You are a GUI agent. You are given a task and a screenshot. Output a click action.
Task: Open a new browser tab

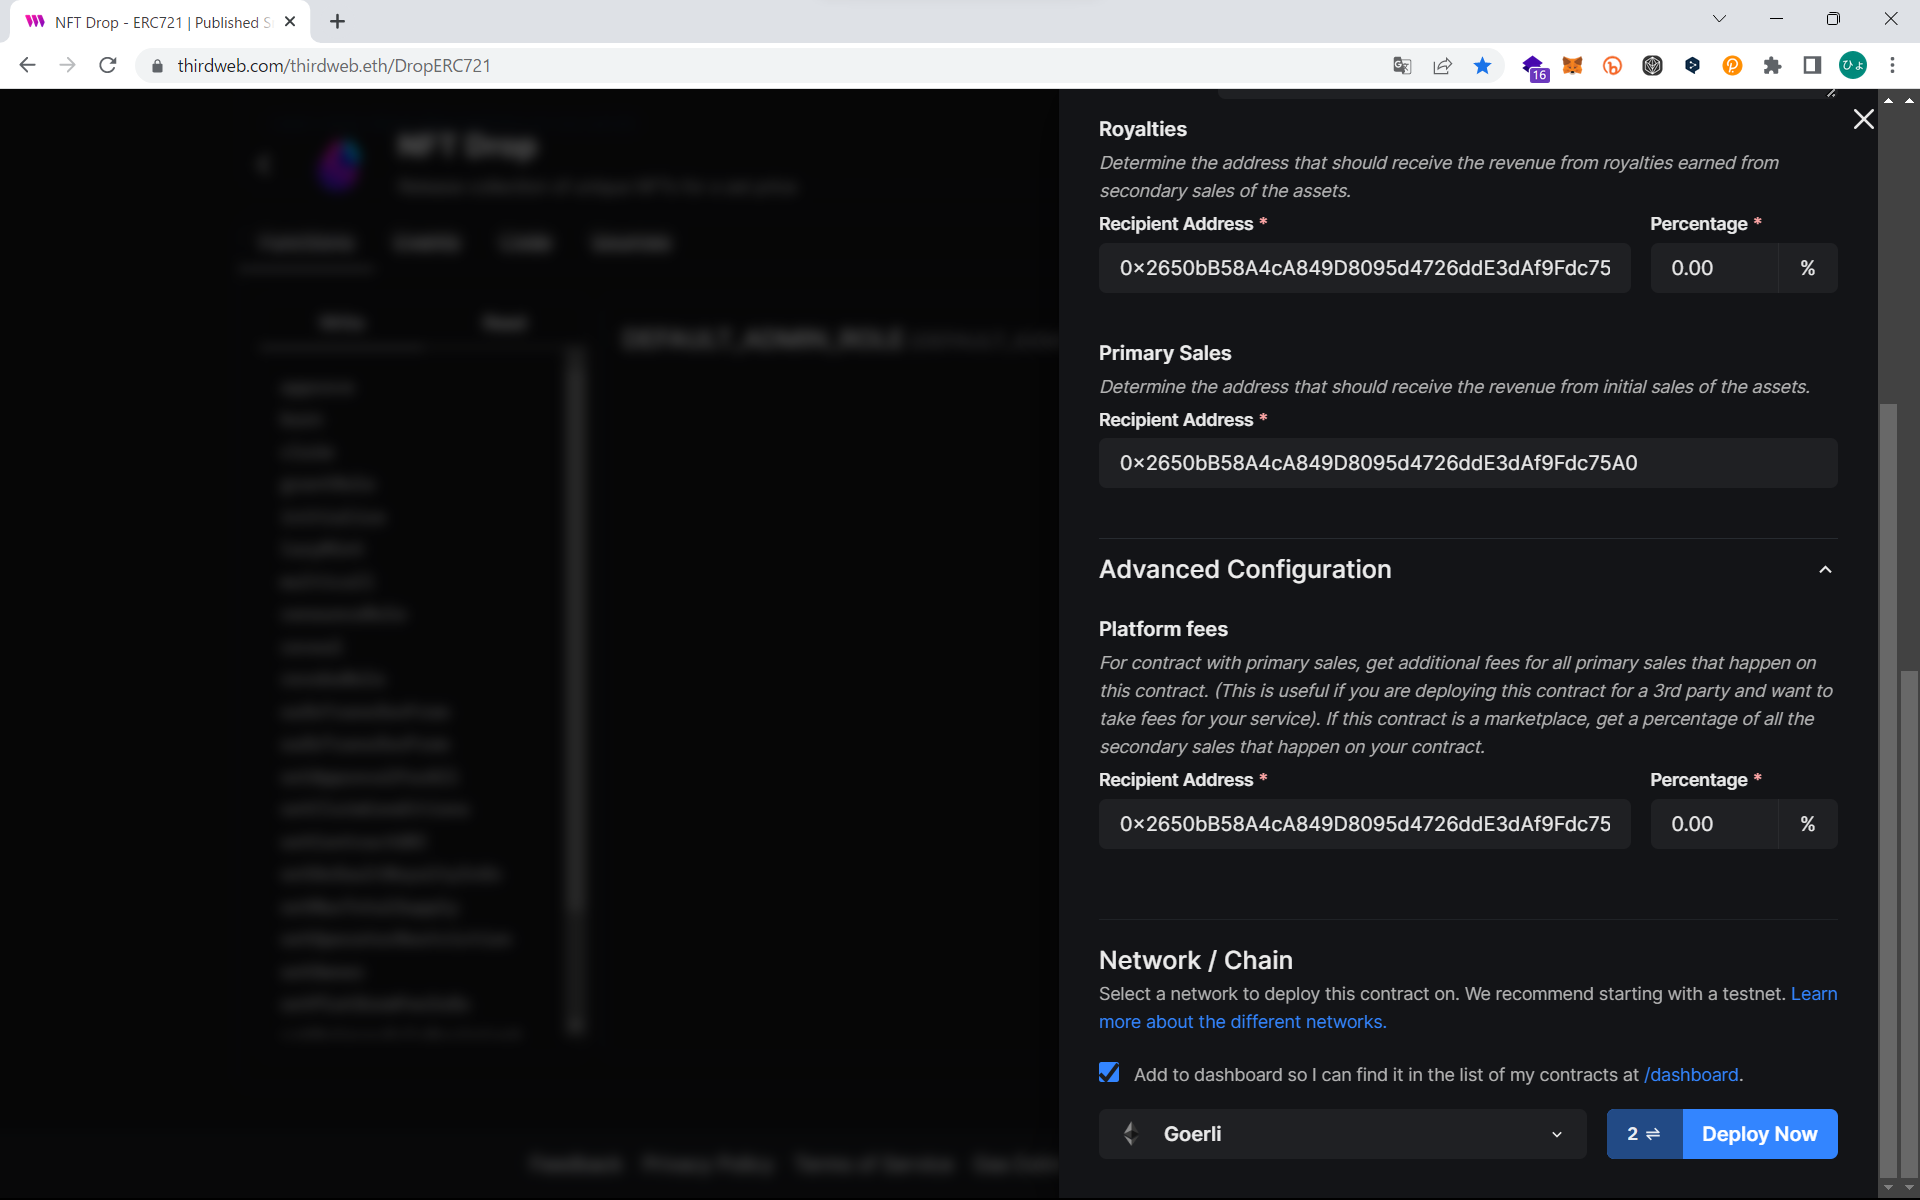click(x=337, y=22)
